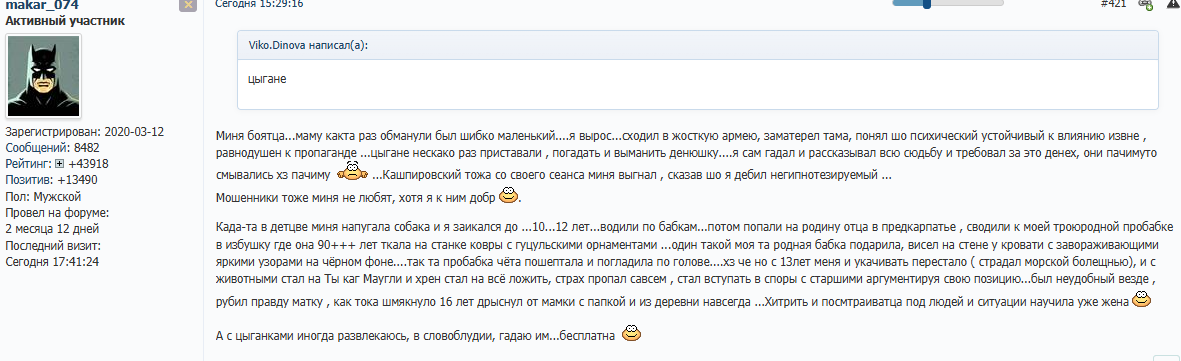Expand rating details plus box near +43918
This screenshot has width=1181, height=361.
pos(59,164)
